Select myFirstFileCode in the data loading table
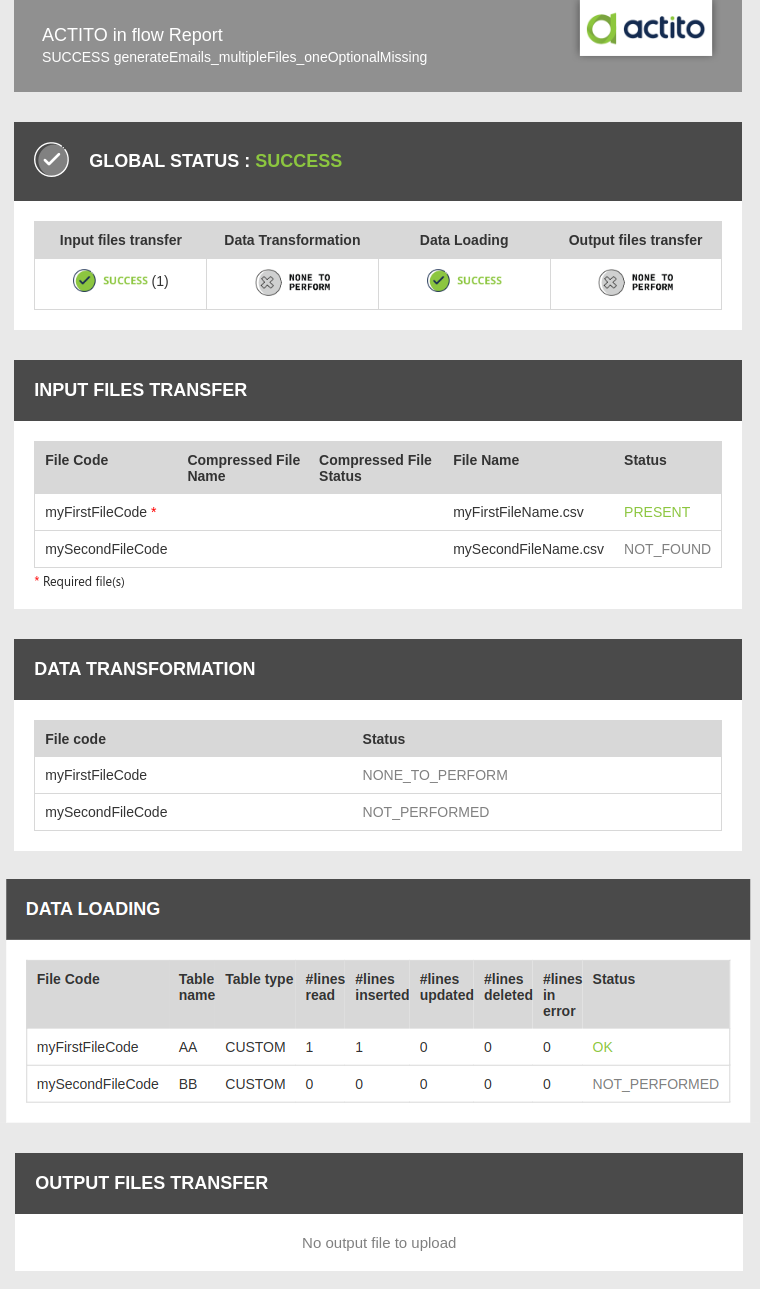760x1289 pixels. (x=88, y=1047)
